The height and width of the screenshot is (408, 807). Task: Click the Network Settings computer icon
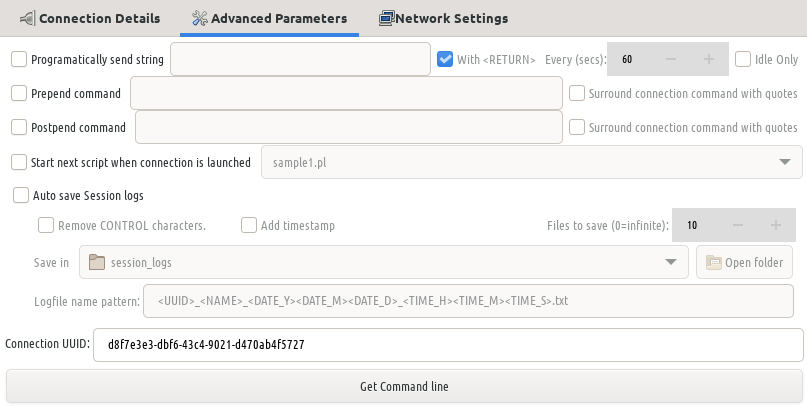click(x=387, y=19)
